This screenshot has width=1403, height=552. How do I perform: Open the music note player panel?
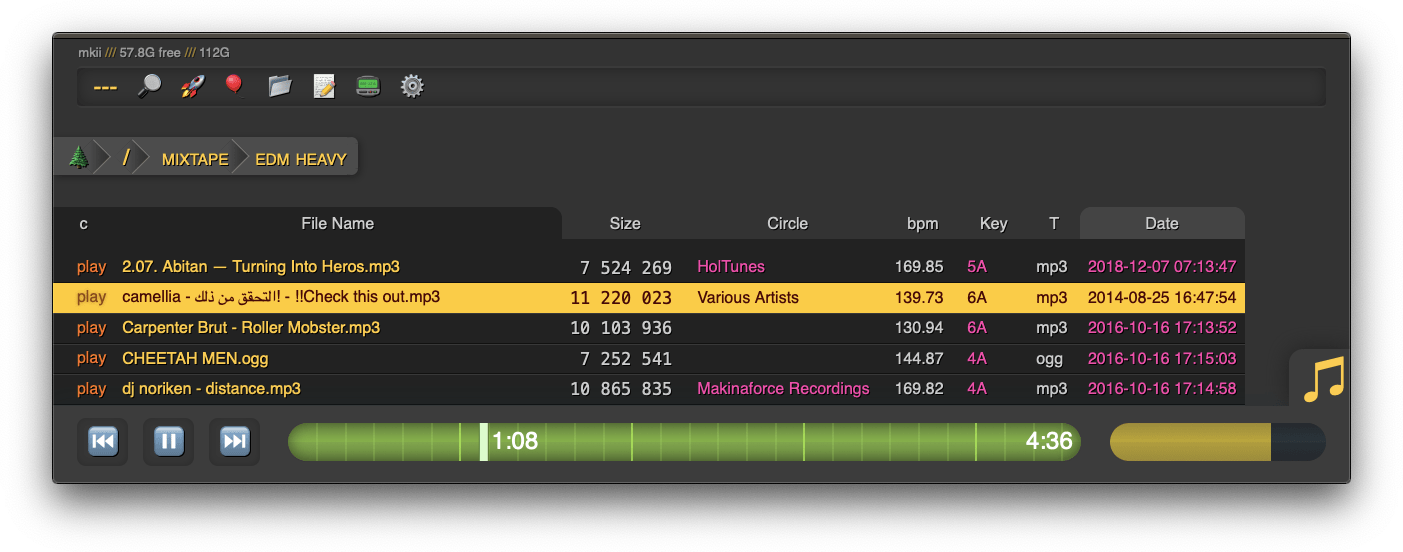(x=1324, y=381)
